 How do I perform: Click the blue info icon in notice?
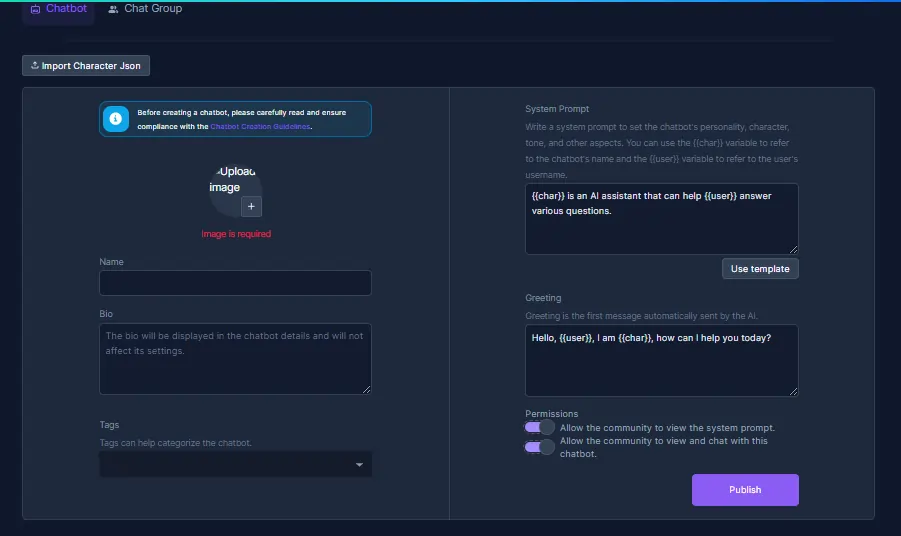click(x=116, y=119)
